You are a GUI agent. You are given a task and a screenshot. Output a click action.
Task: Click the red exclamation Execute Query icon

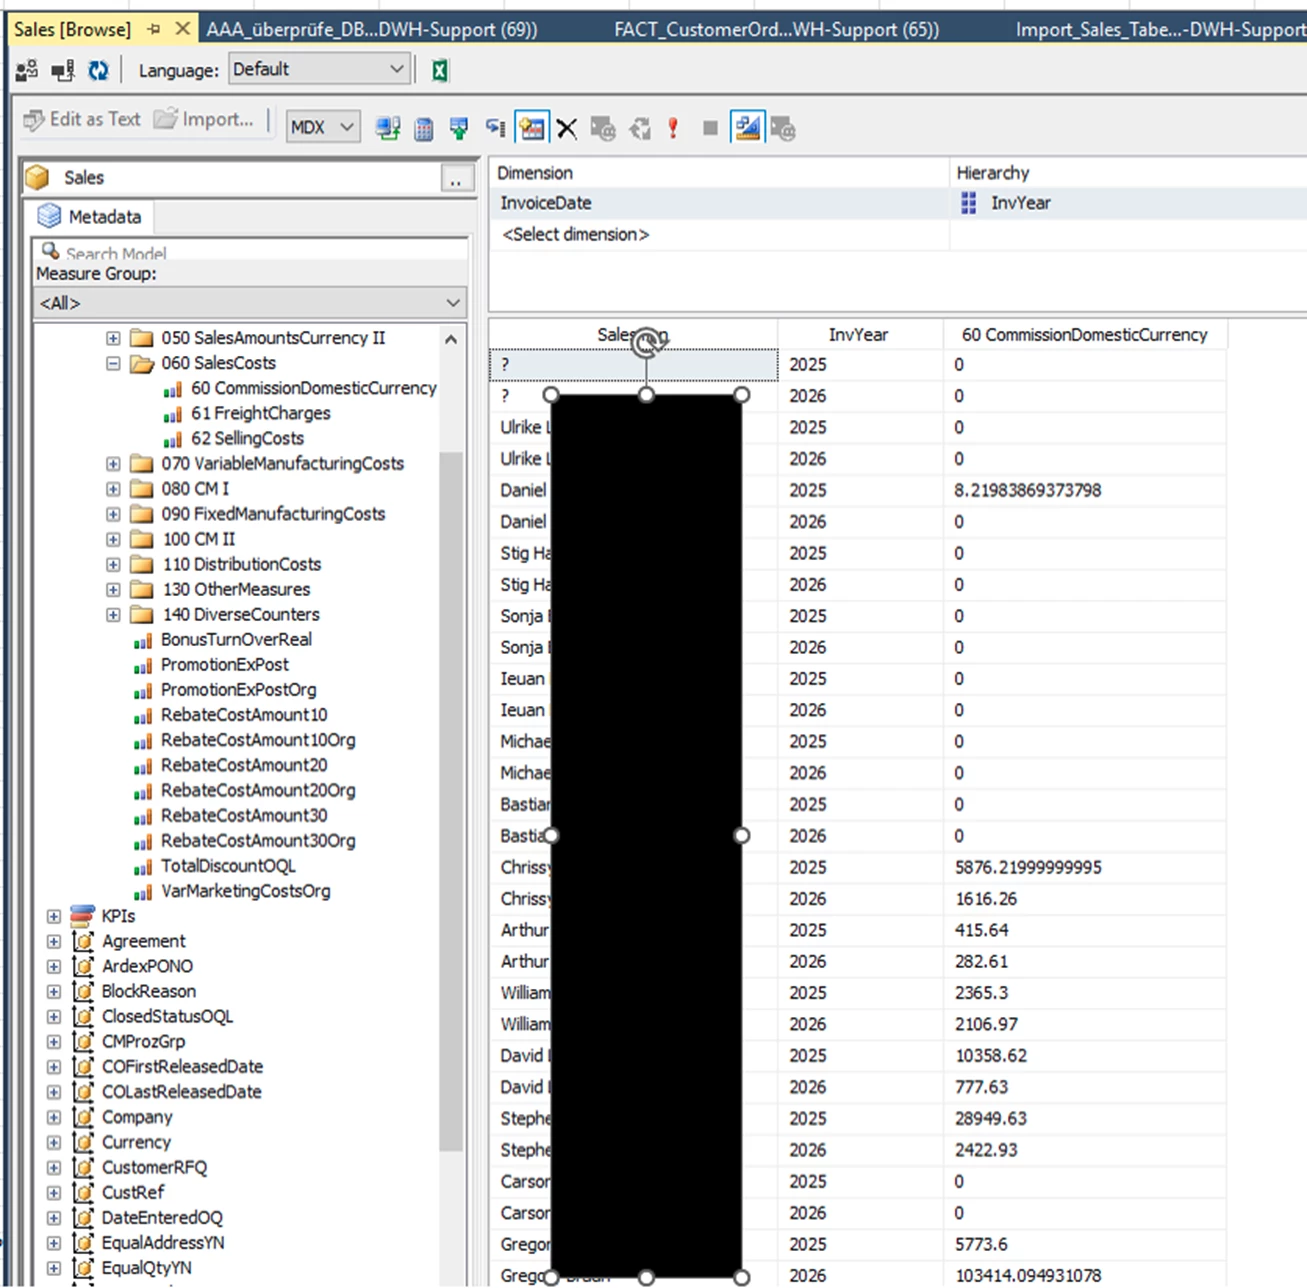(673, 128)
